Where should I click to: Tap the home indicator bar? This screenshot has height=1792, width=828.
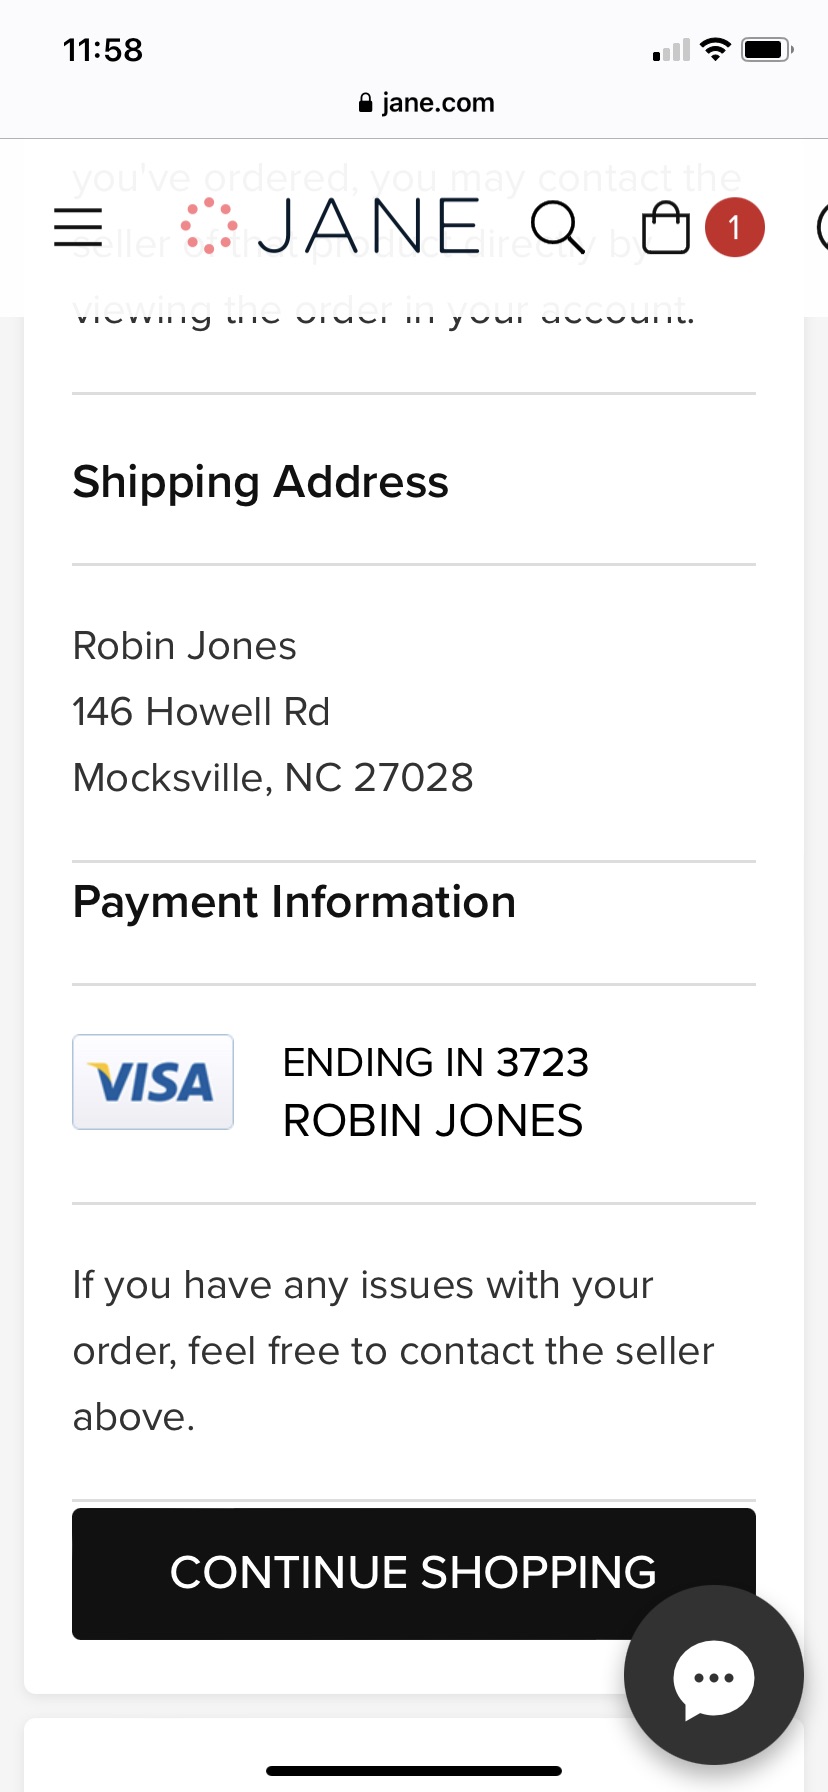tap(414, 1771)
